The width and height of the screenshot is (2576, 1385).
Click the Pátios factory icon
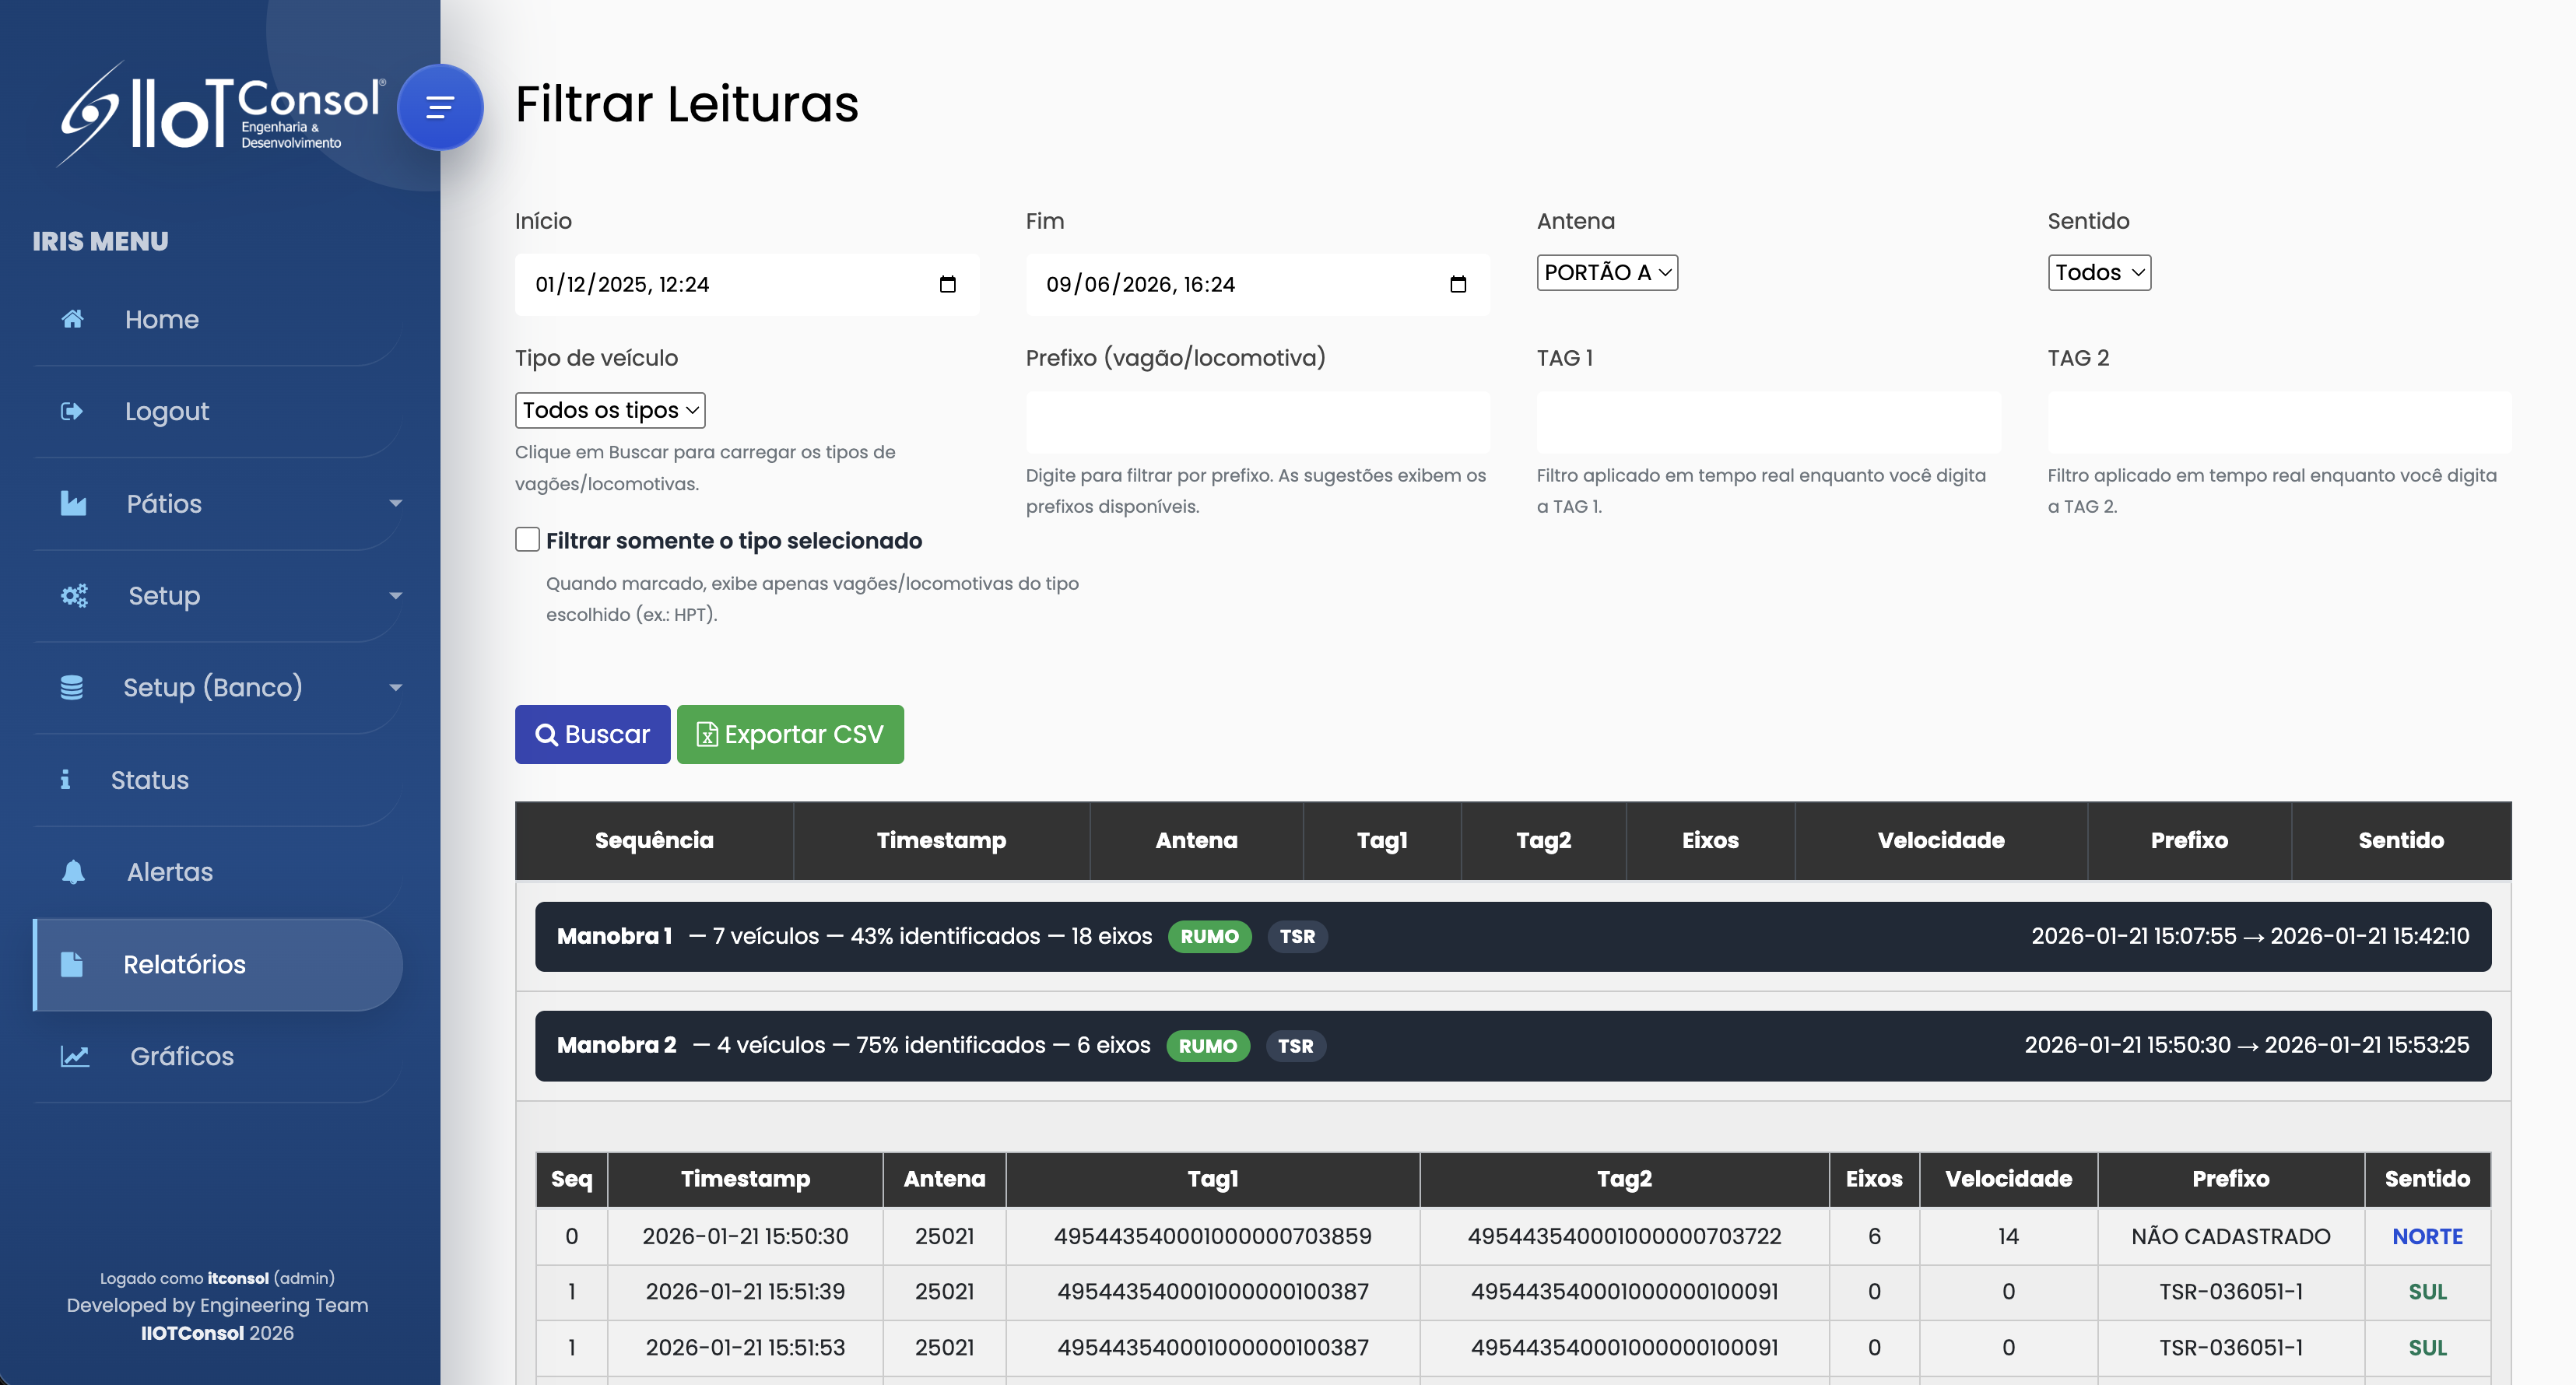[x=73, y=503]
